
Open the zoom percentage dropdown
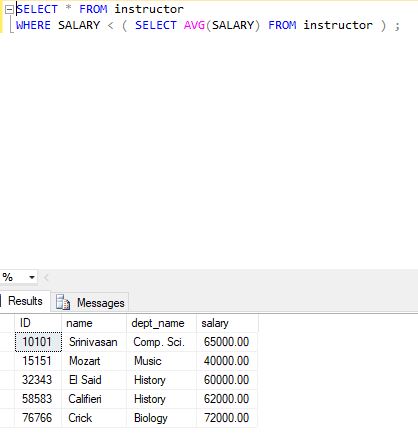point(32,277)
